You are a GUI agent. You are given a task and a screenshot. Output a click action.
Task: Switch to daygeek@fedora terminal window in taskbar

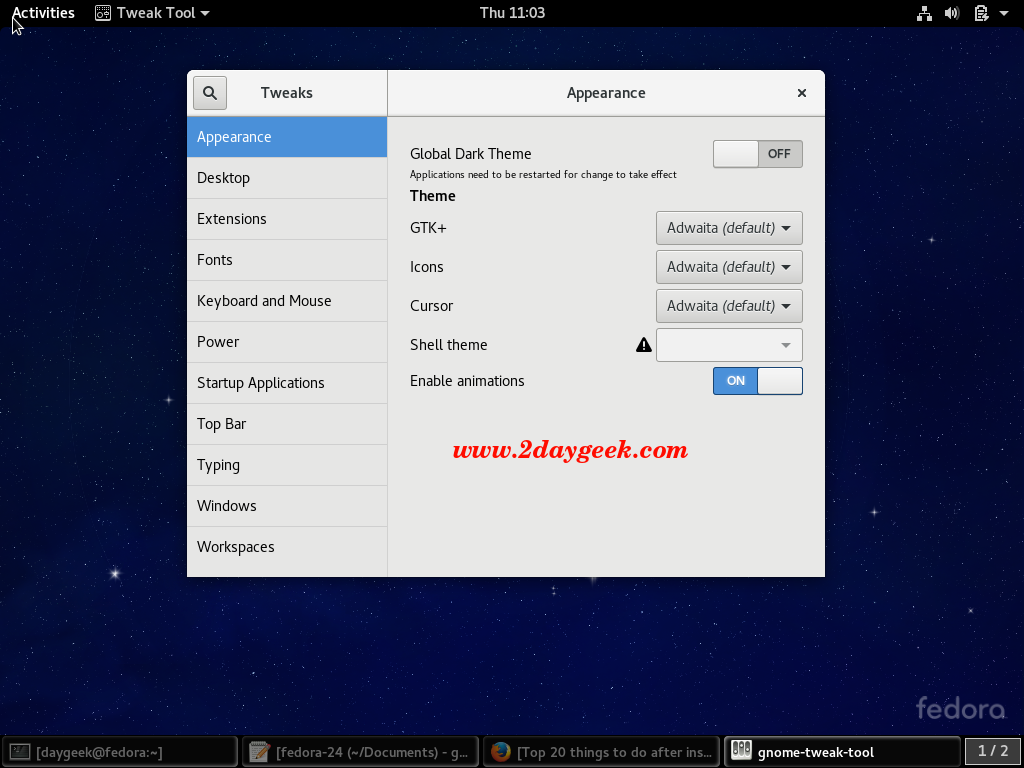point(120,752)
